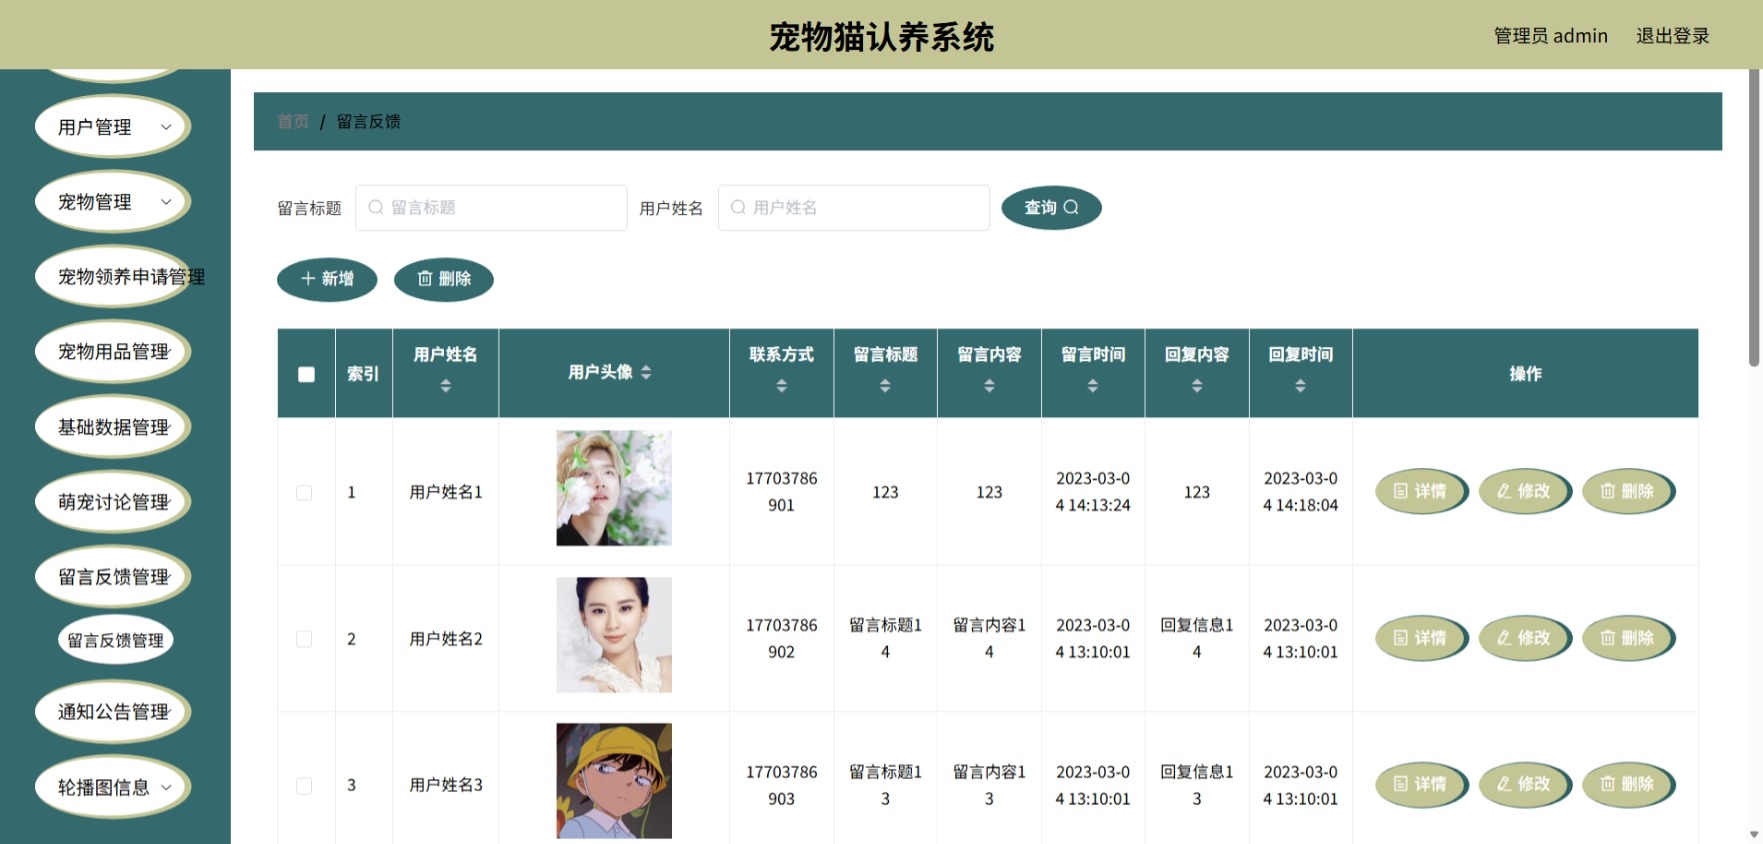This screenshot has width=1763, height=844.
Task: Sort by 留言标题 column arrows
Action: pos(885,386)
